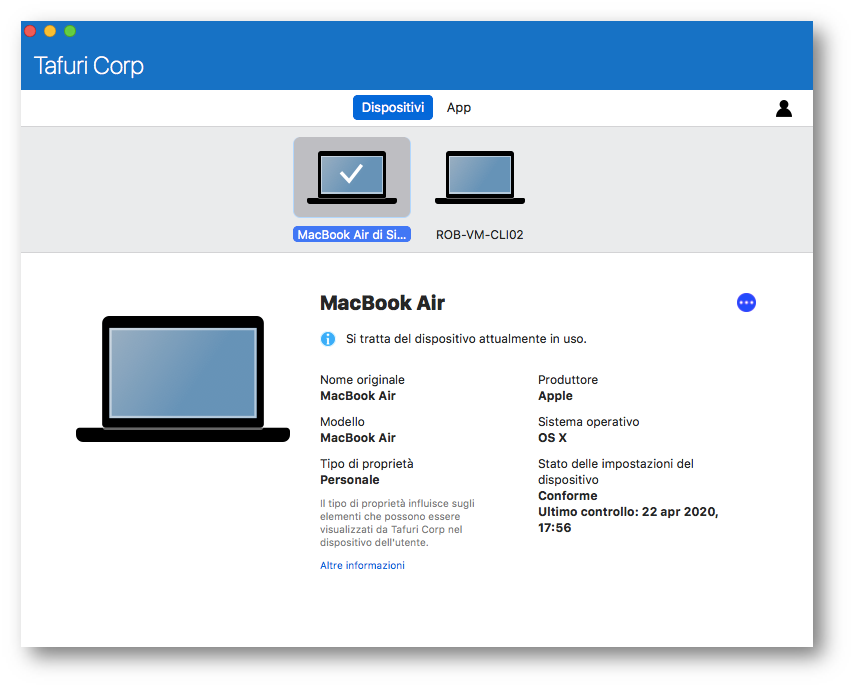Click the blue info icon beside device notice
The image size is (855, 689).
[x=328, y=339]
